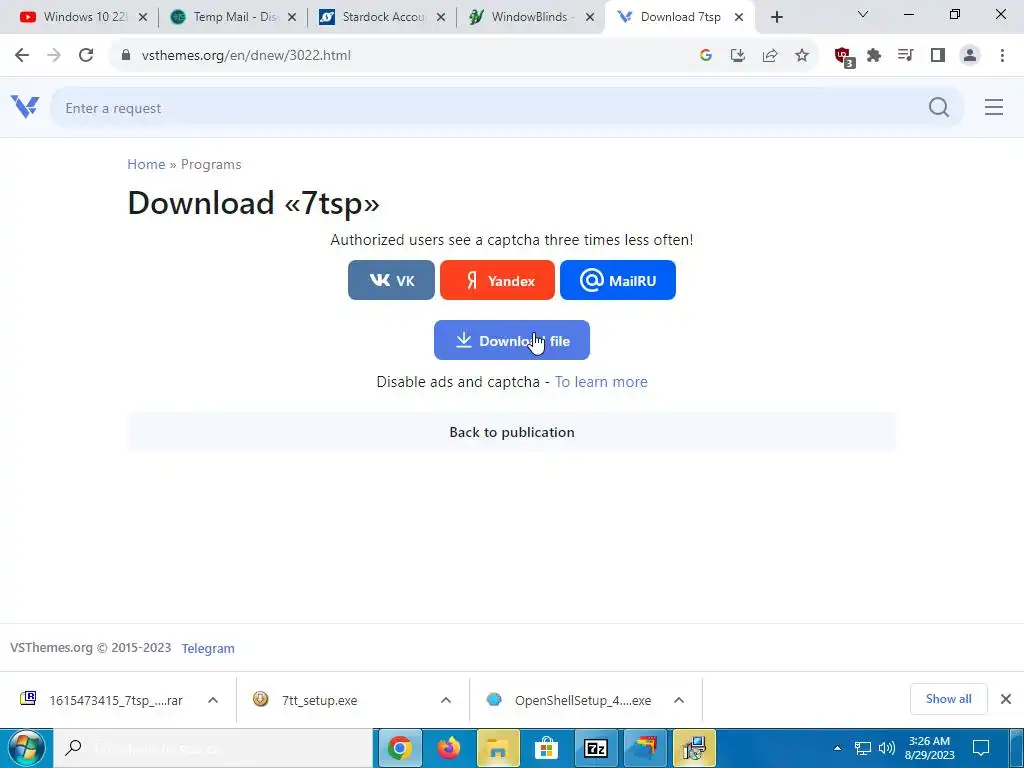Click the lock icon in address bar

(x=126, y=56)
